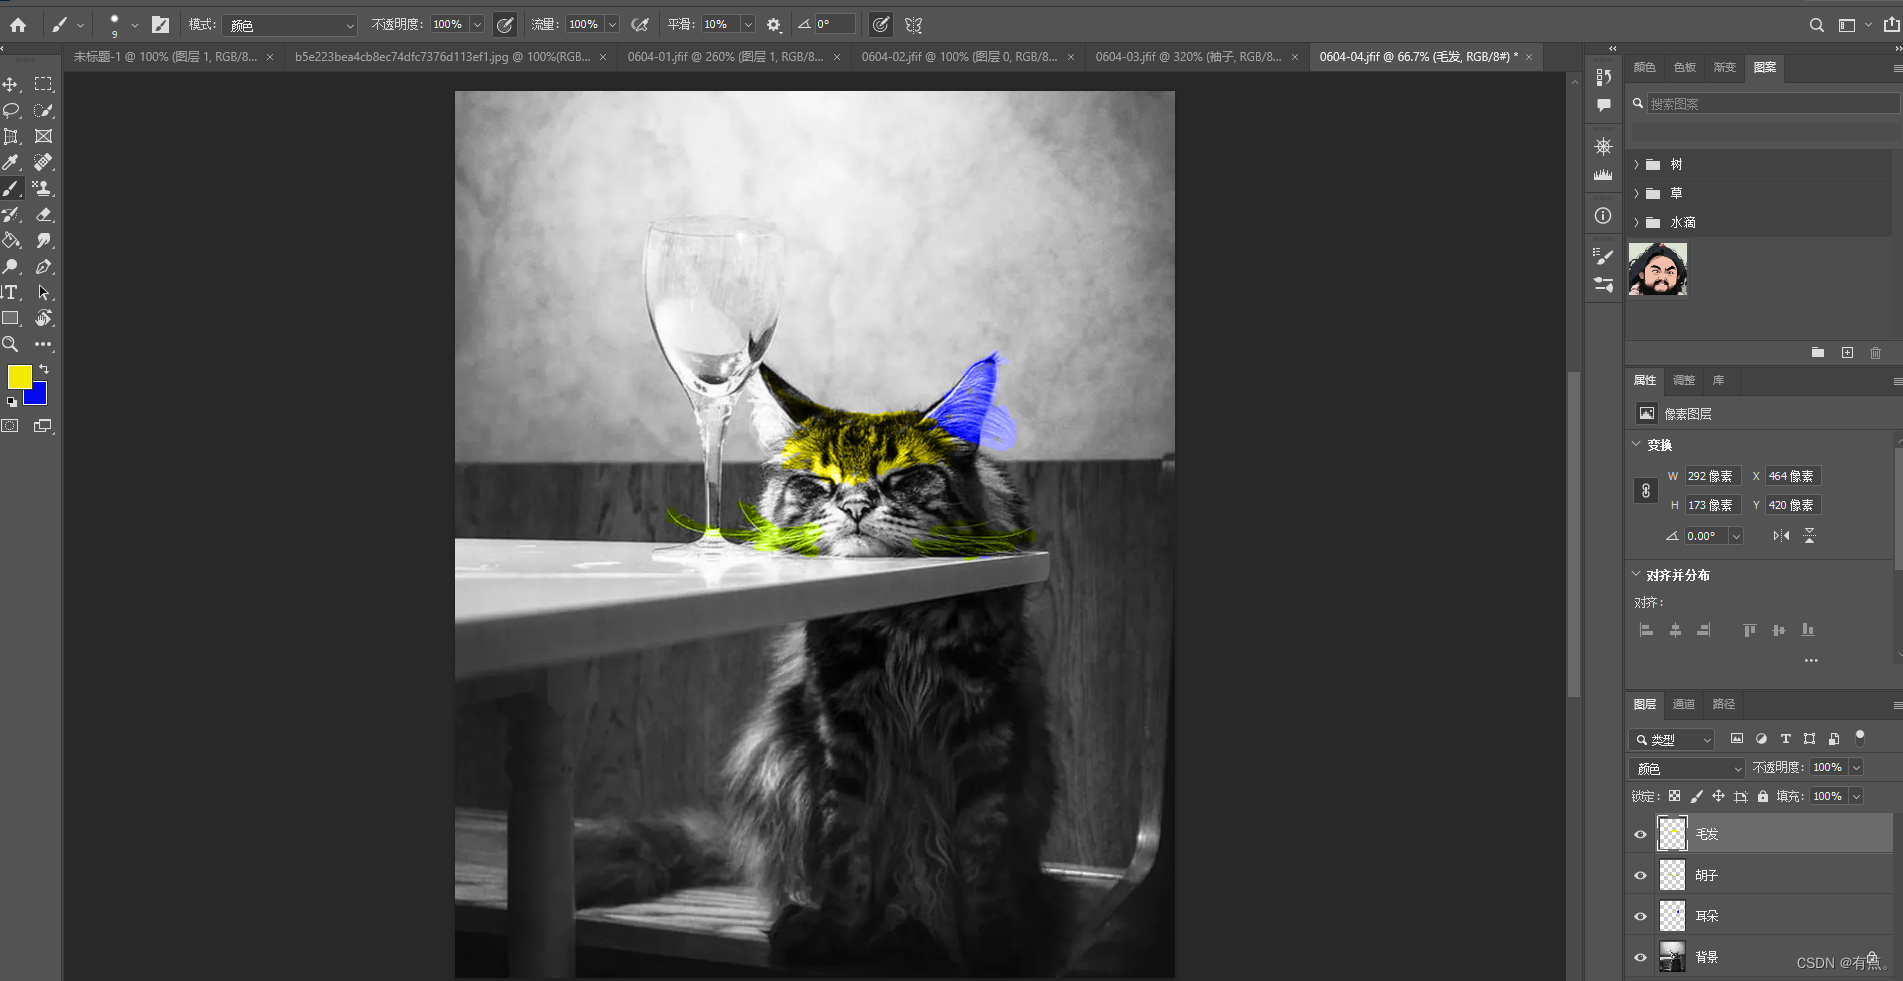Switch to the 调整 adjustments tab

coord(1684,381)
